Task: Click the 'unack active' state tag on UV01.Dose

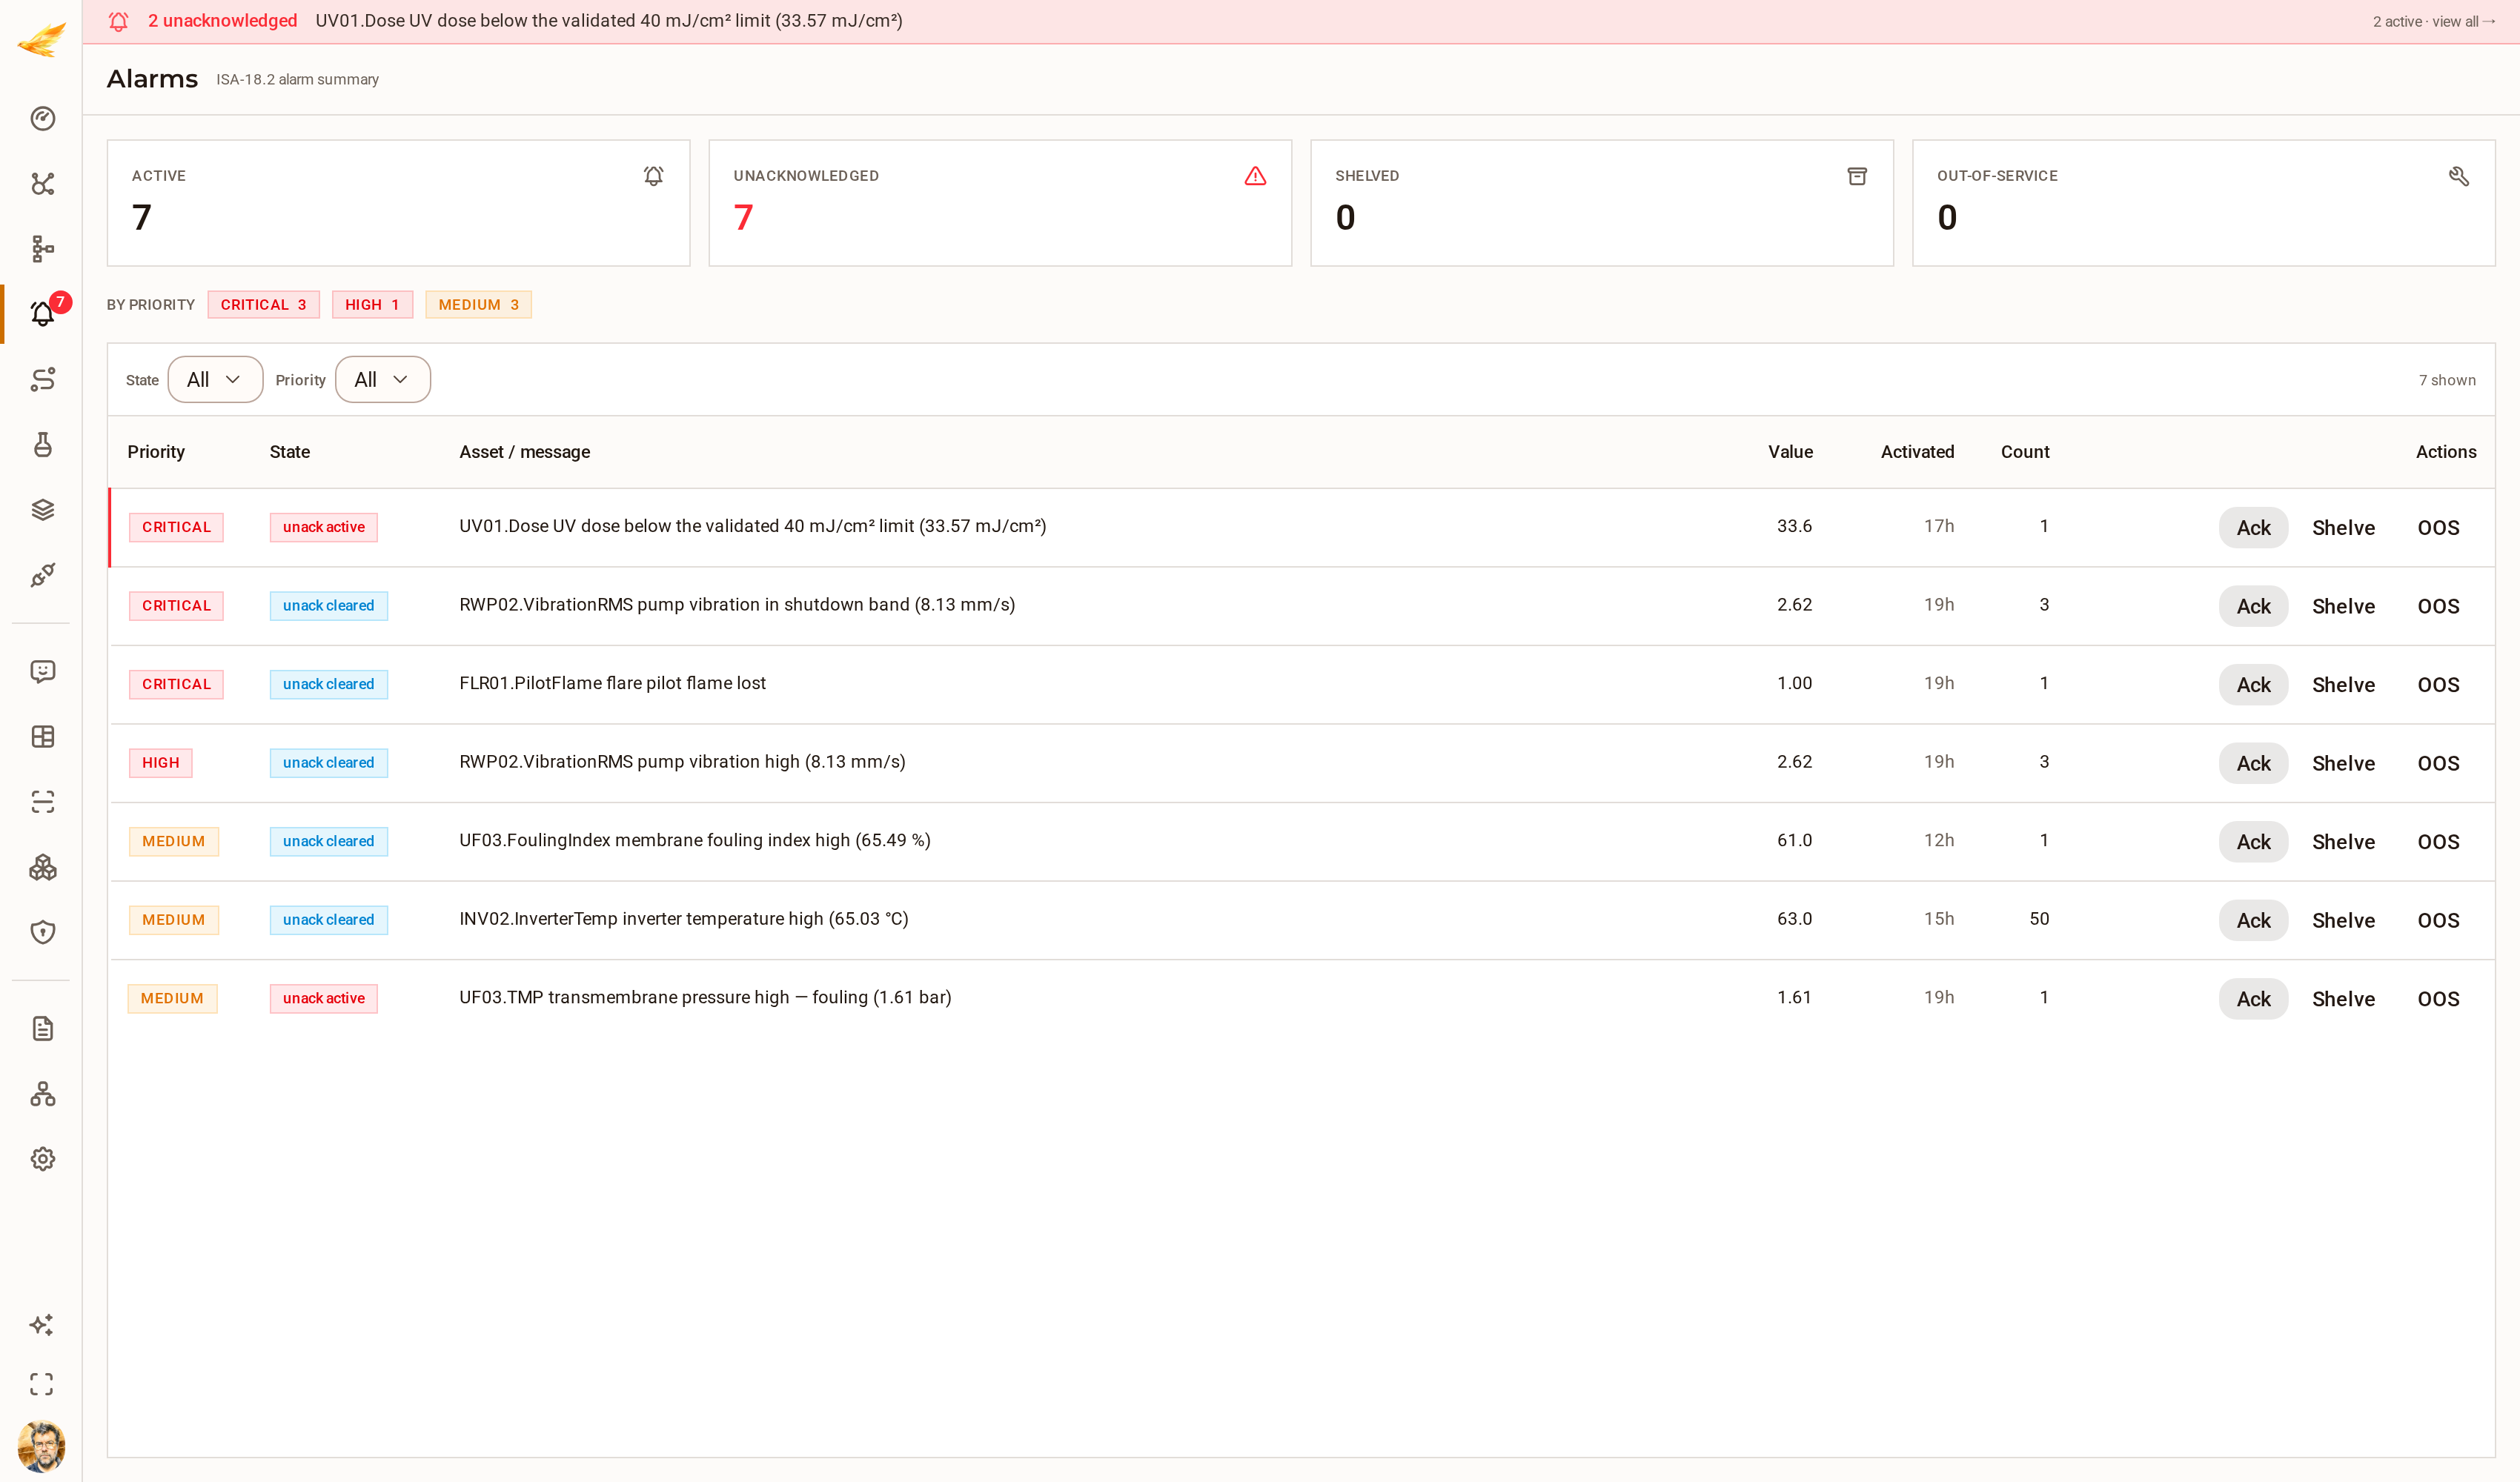Action: 324,527
